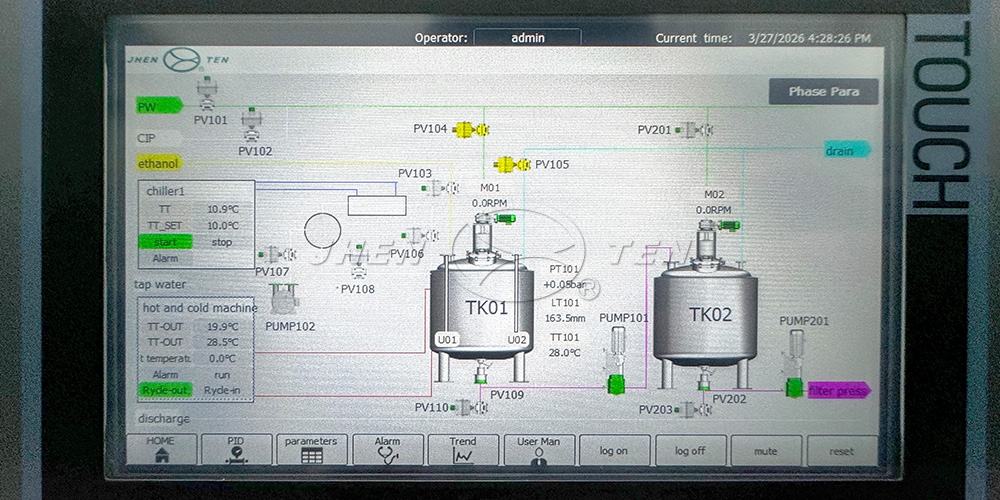The height and width of the screenshot is (500, 1000).
Task: Click the Phase Para button
Action: [822, 91]
